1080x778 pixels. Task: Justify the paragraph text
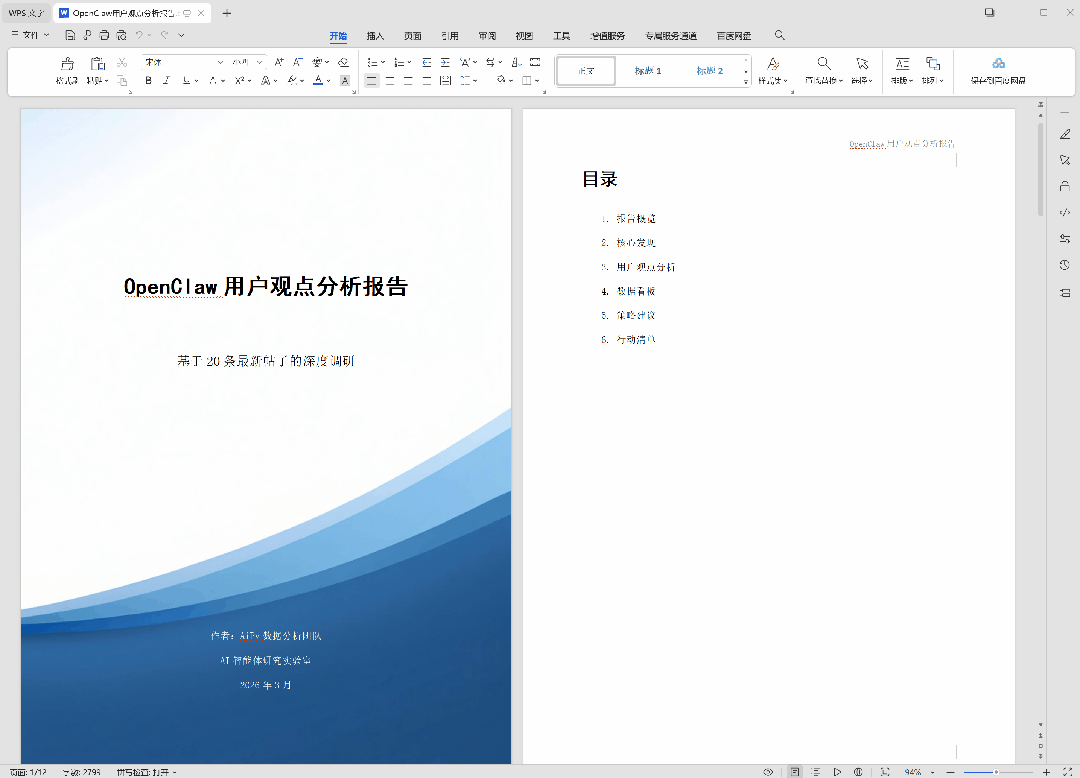pos(427,81)
